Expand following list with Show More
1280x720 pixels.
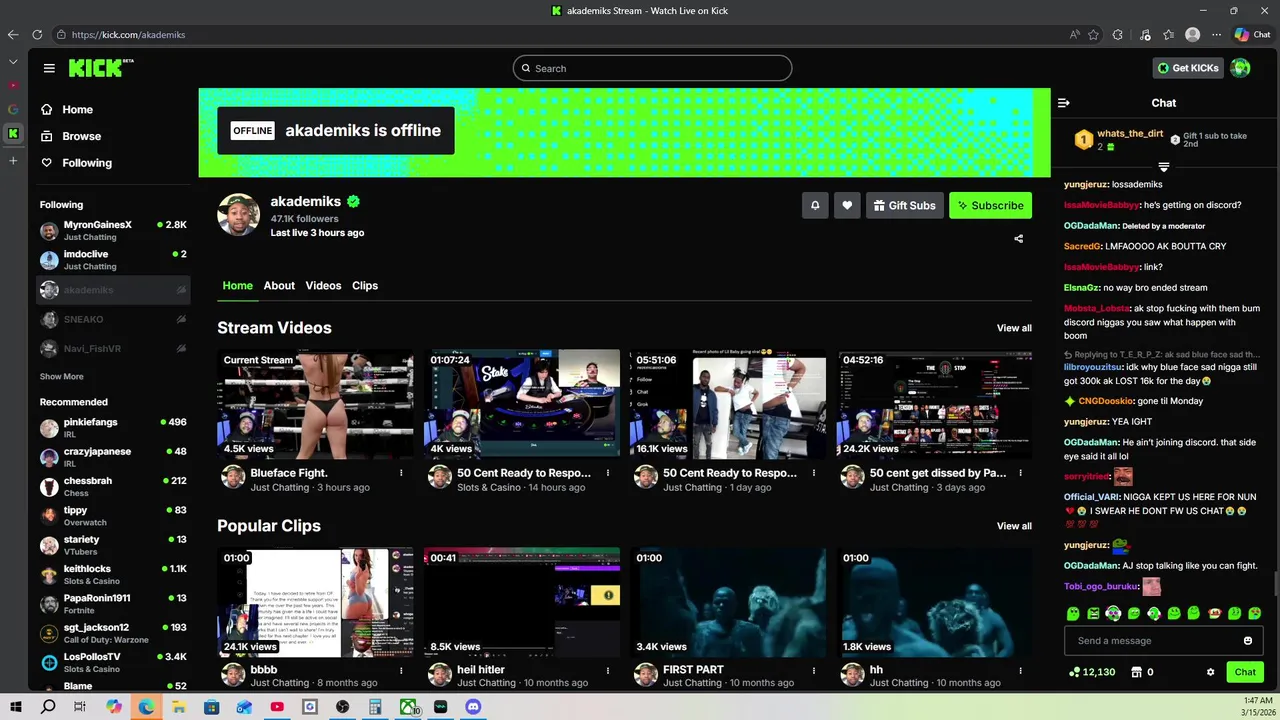coord(62,376)
